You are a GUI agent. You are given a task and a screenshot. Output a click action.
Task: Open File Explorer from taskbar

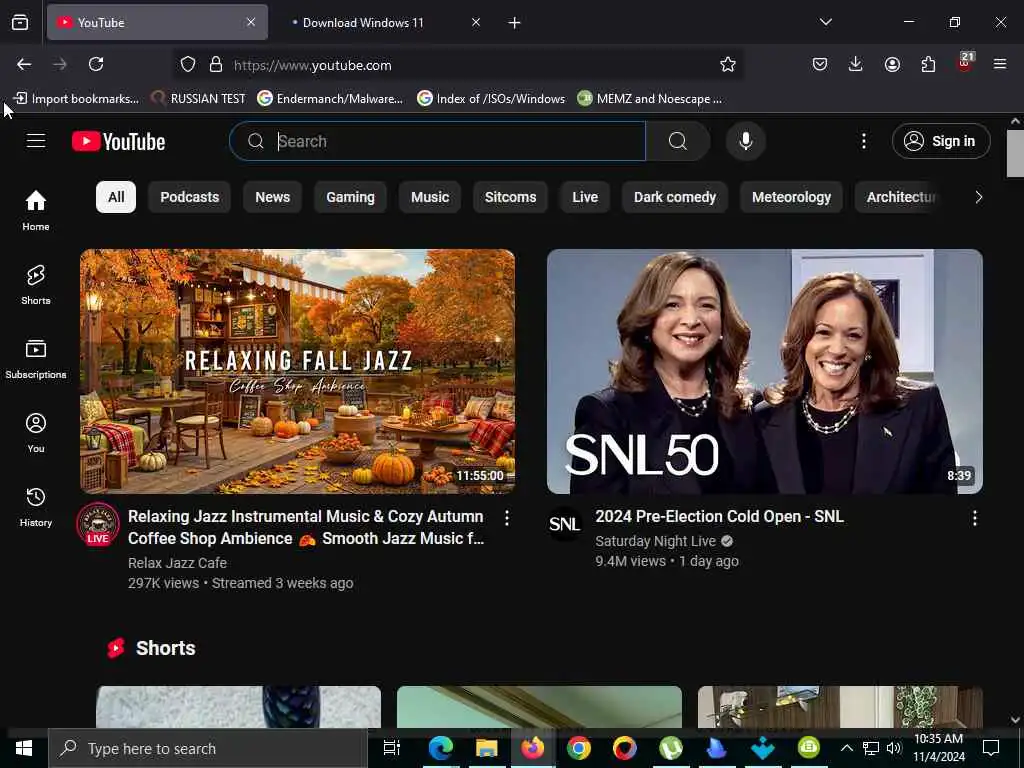pyautogui.click(x=487, y=748)
